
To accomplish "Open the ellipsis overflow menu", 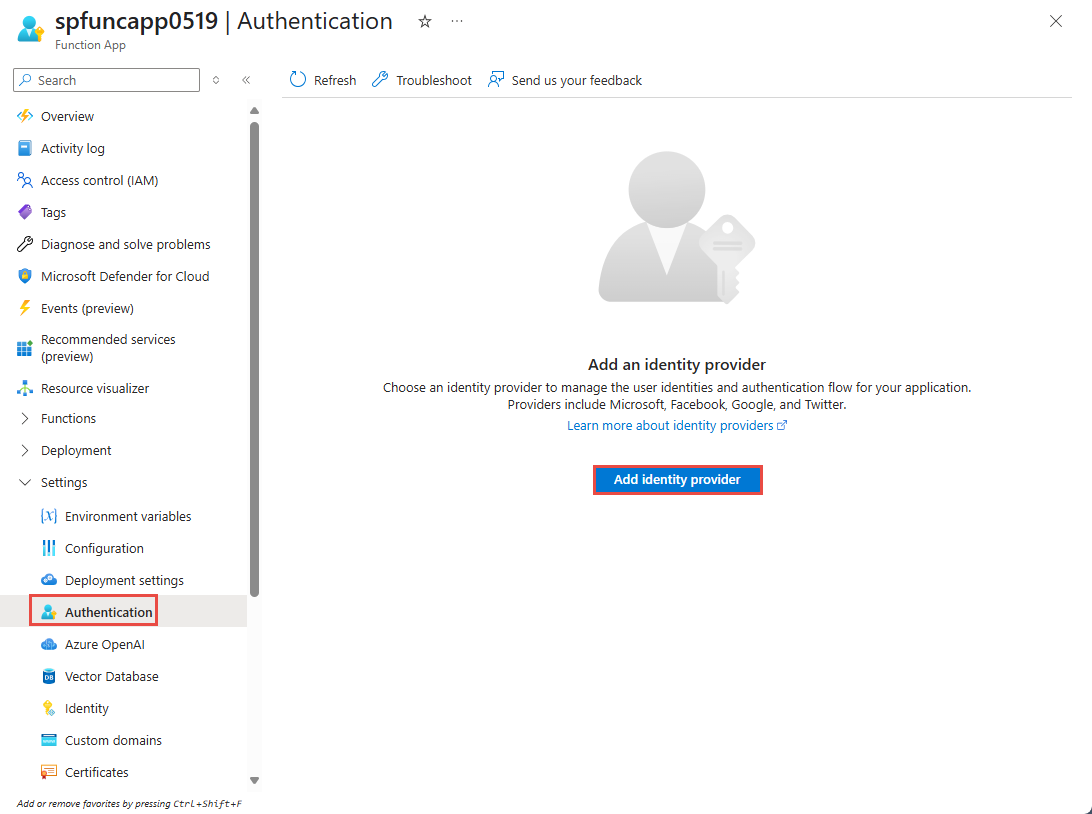I will point(457,21).
